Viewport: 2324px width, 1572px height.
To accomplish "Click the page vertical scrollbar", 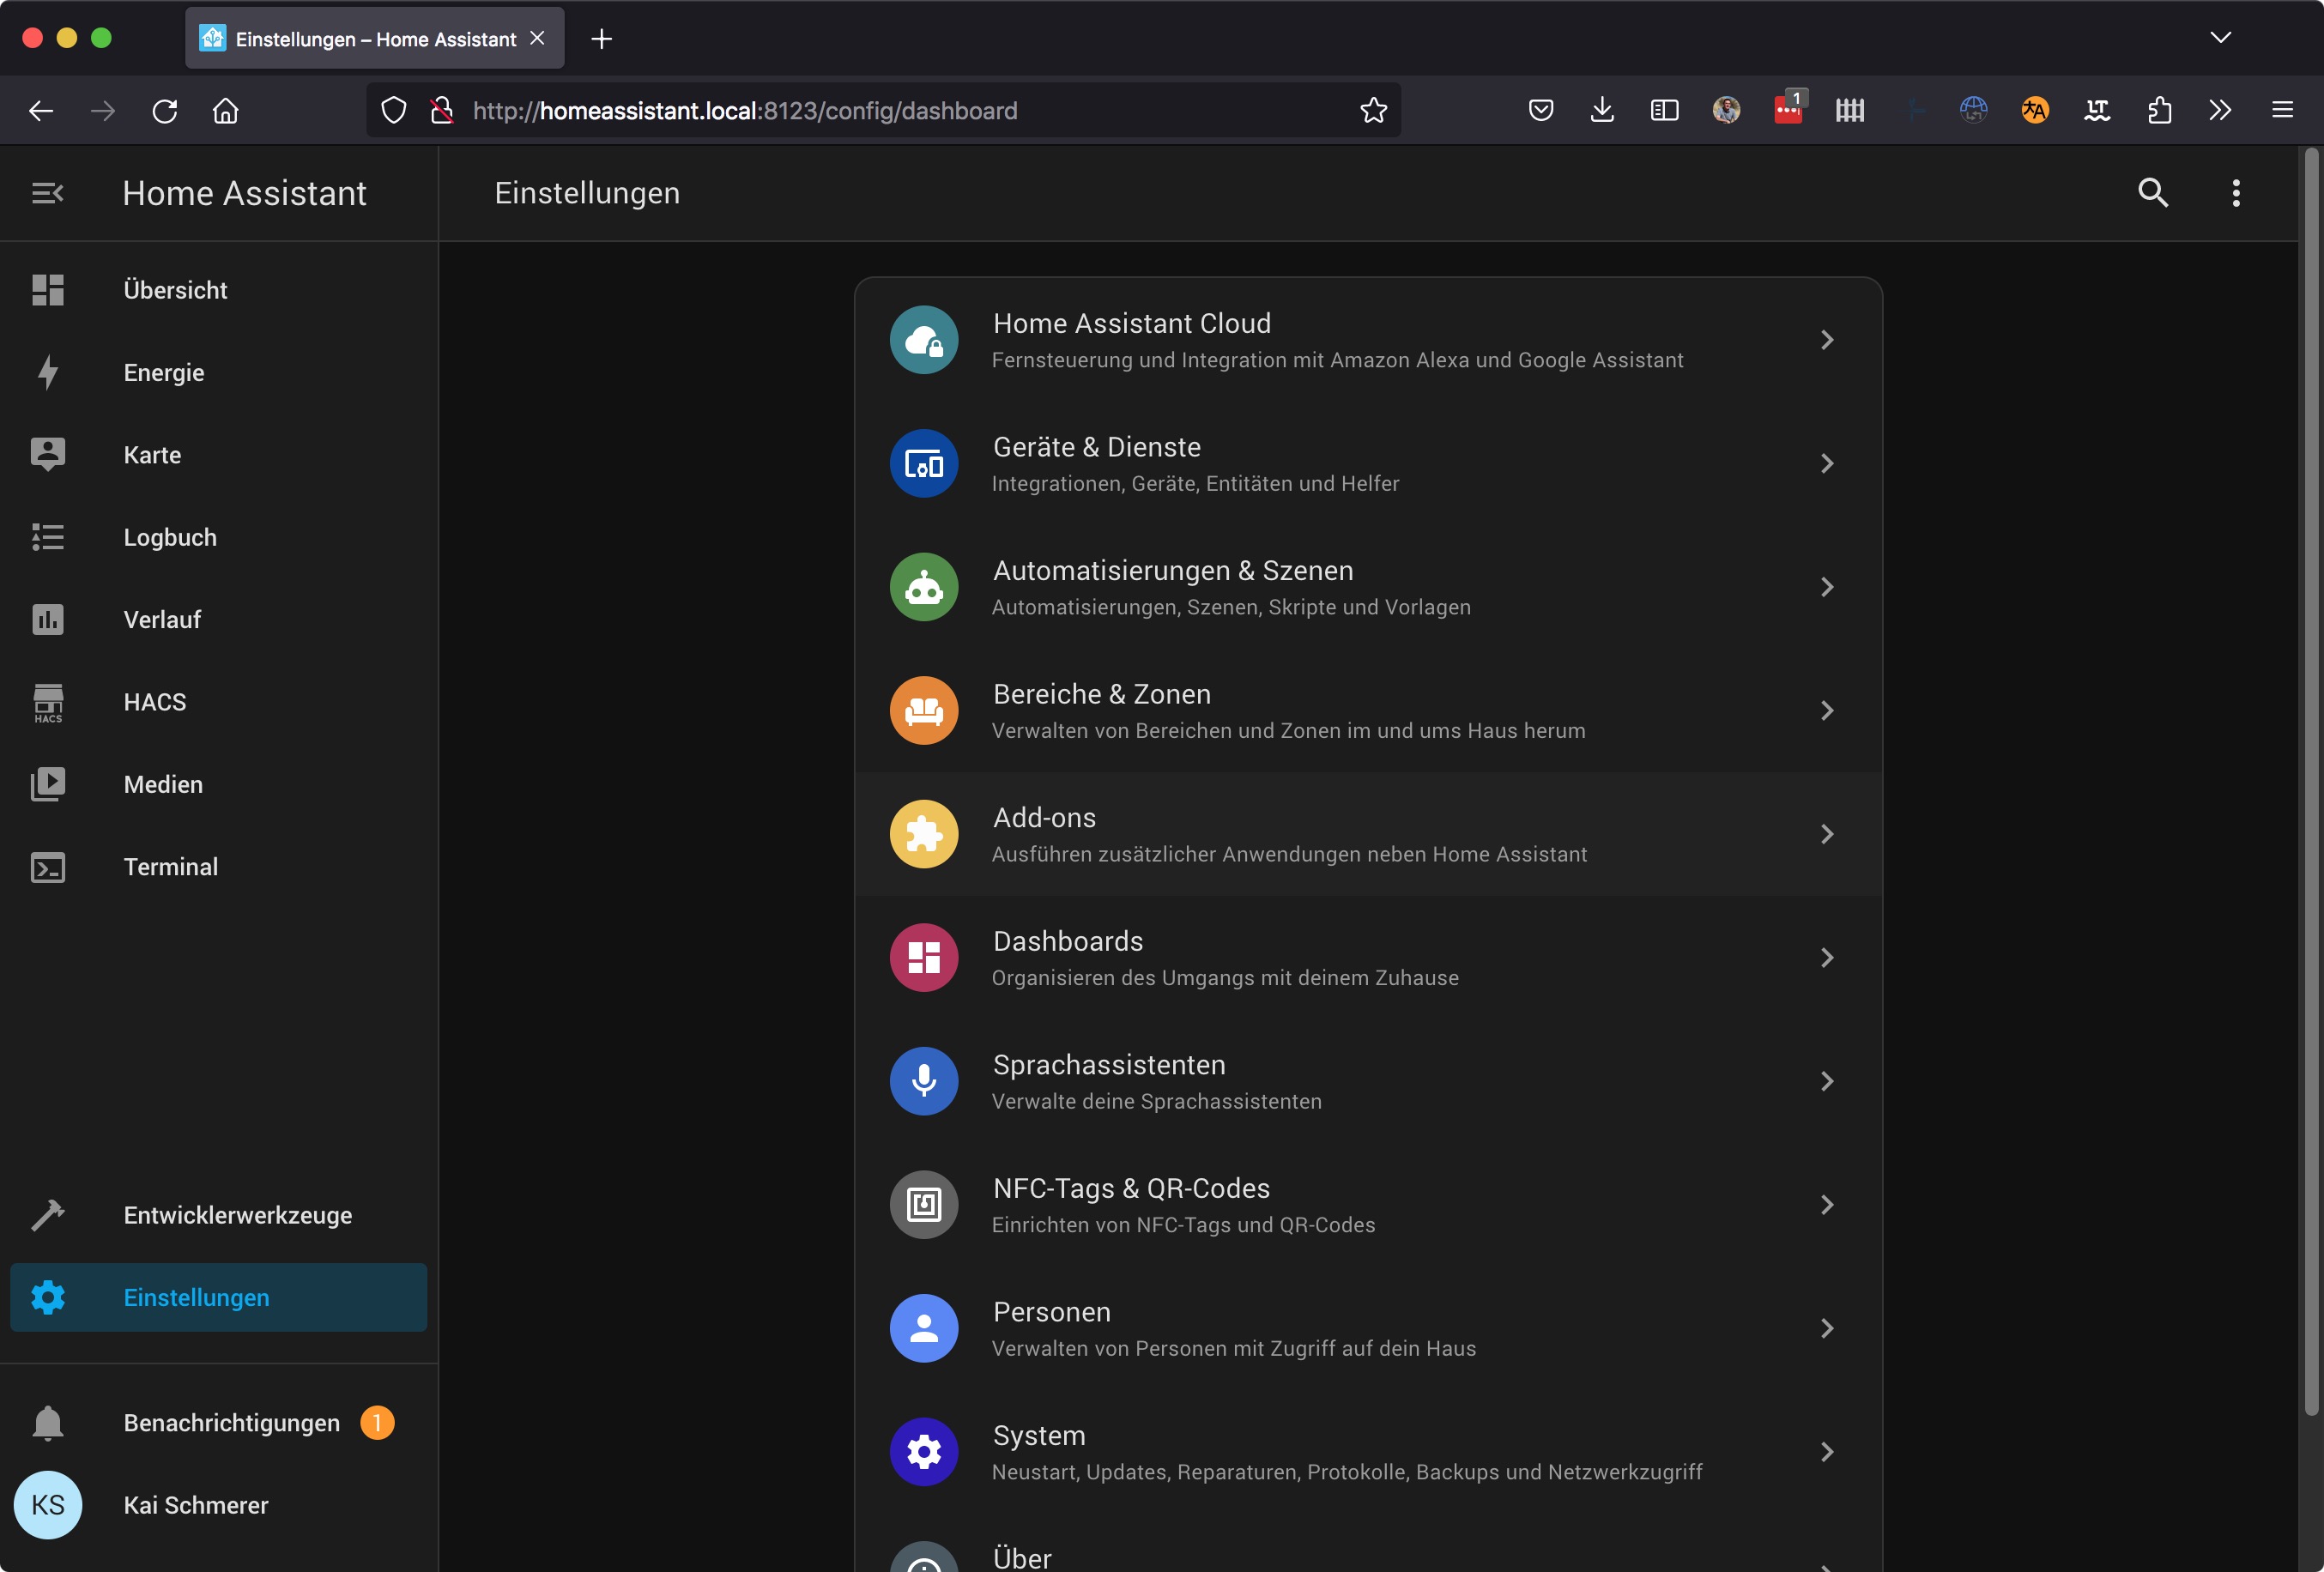I will (2310, 780).
